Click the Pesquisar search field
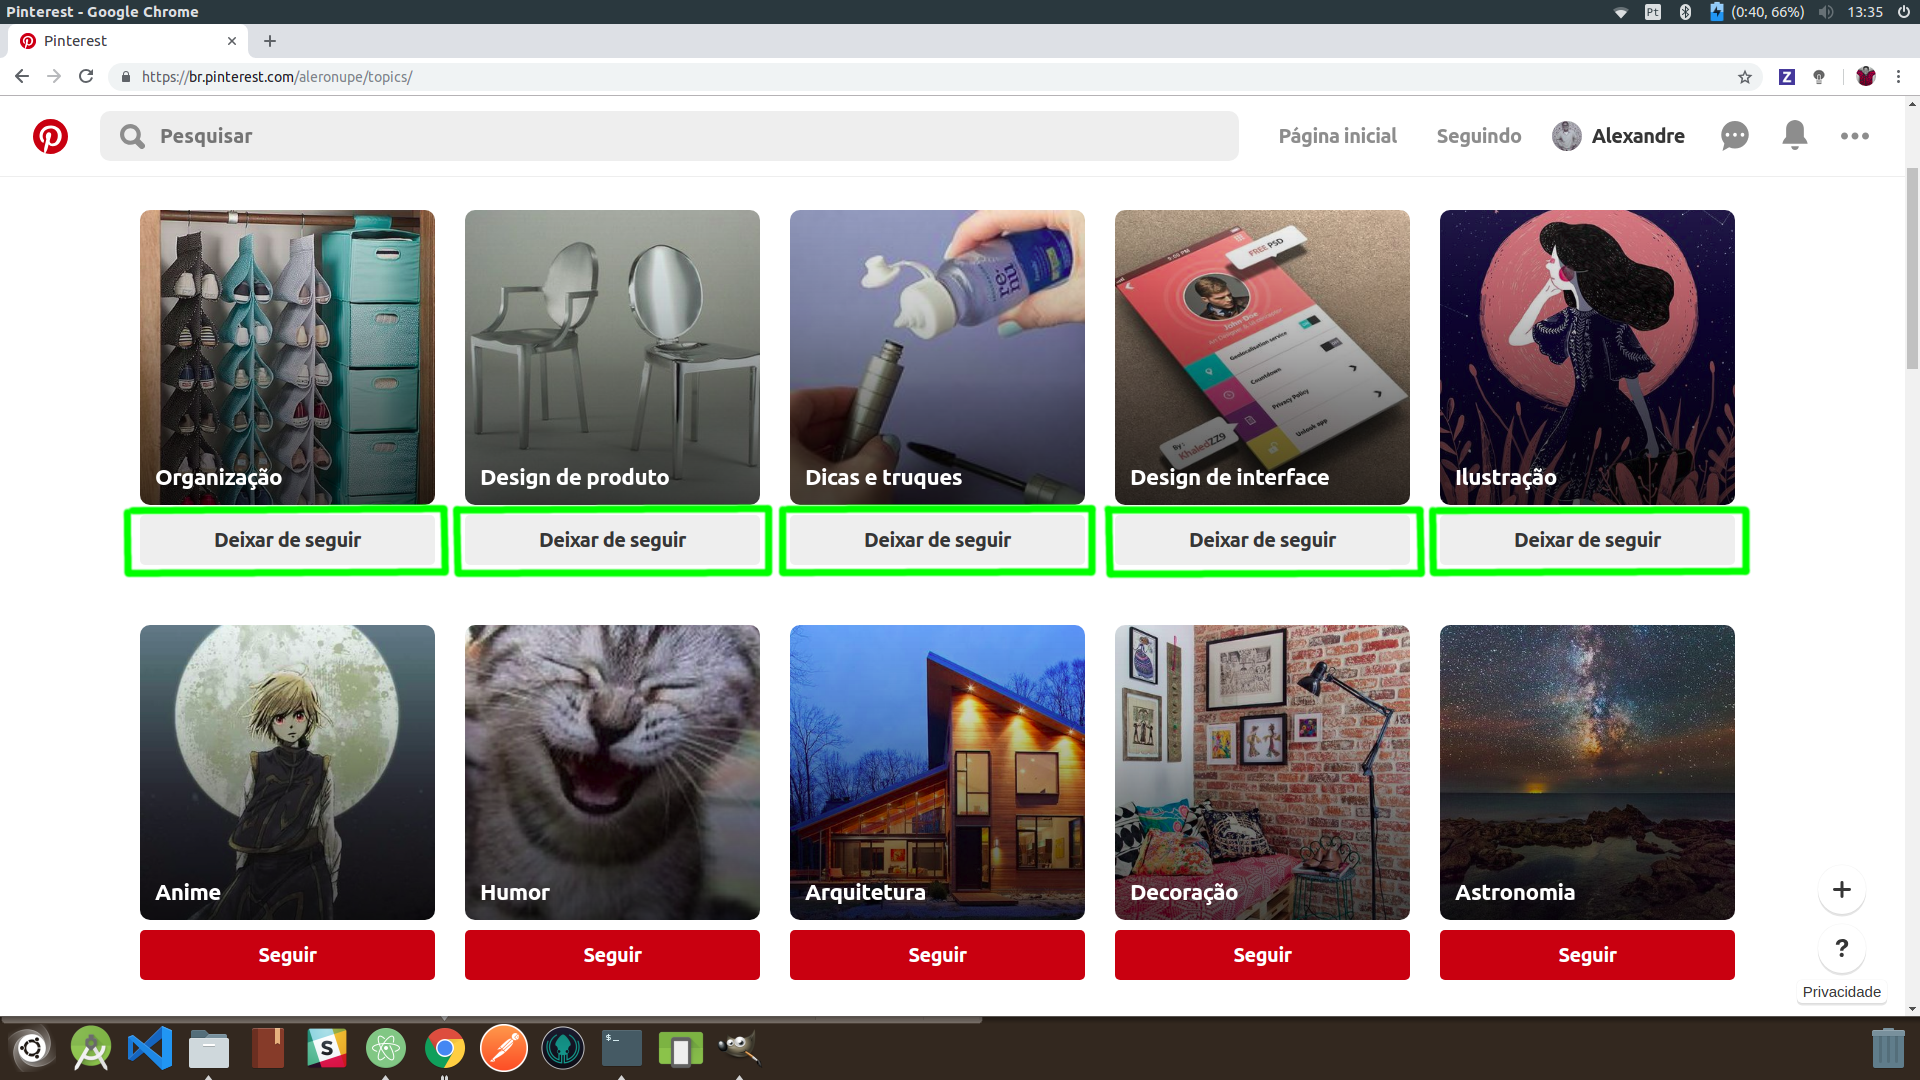Viewport: 1920px width, 1080px height. pos(669,136)
